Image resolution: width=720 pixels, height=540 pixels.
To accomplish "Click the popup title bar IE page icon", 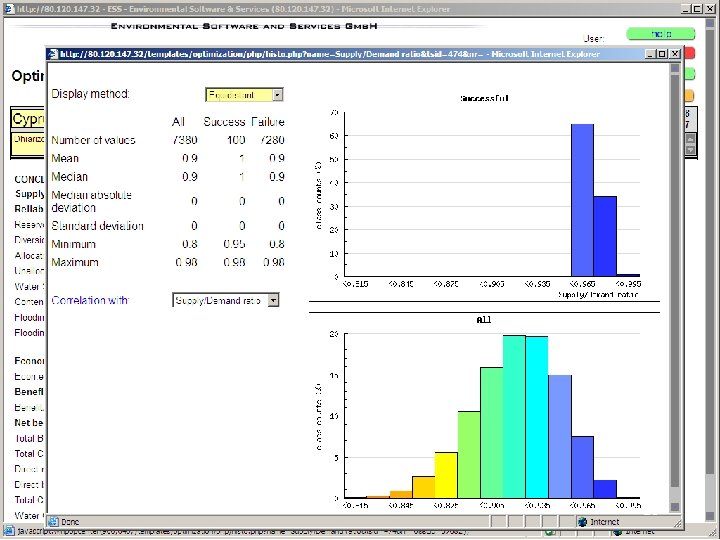I will pos(53,54).
